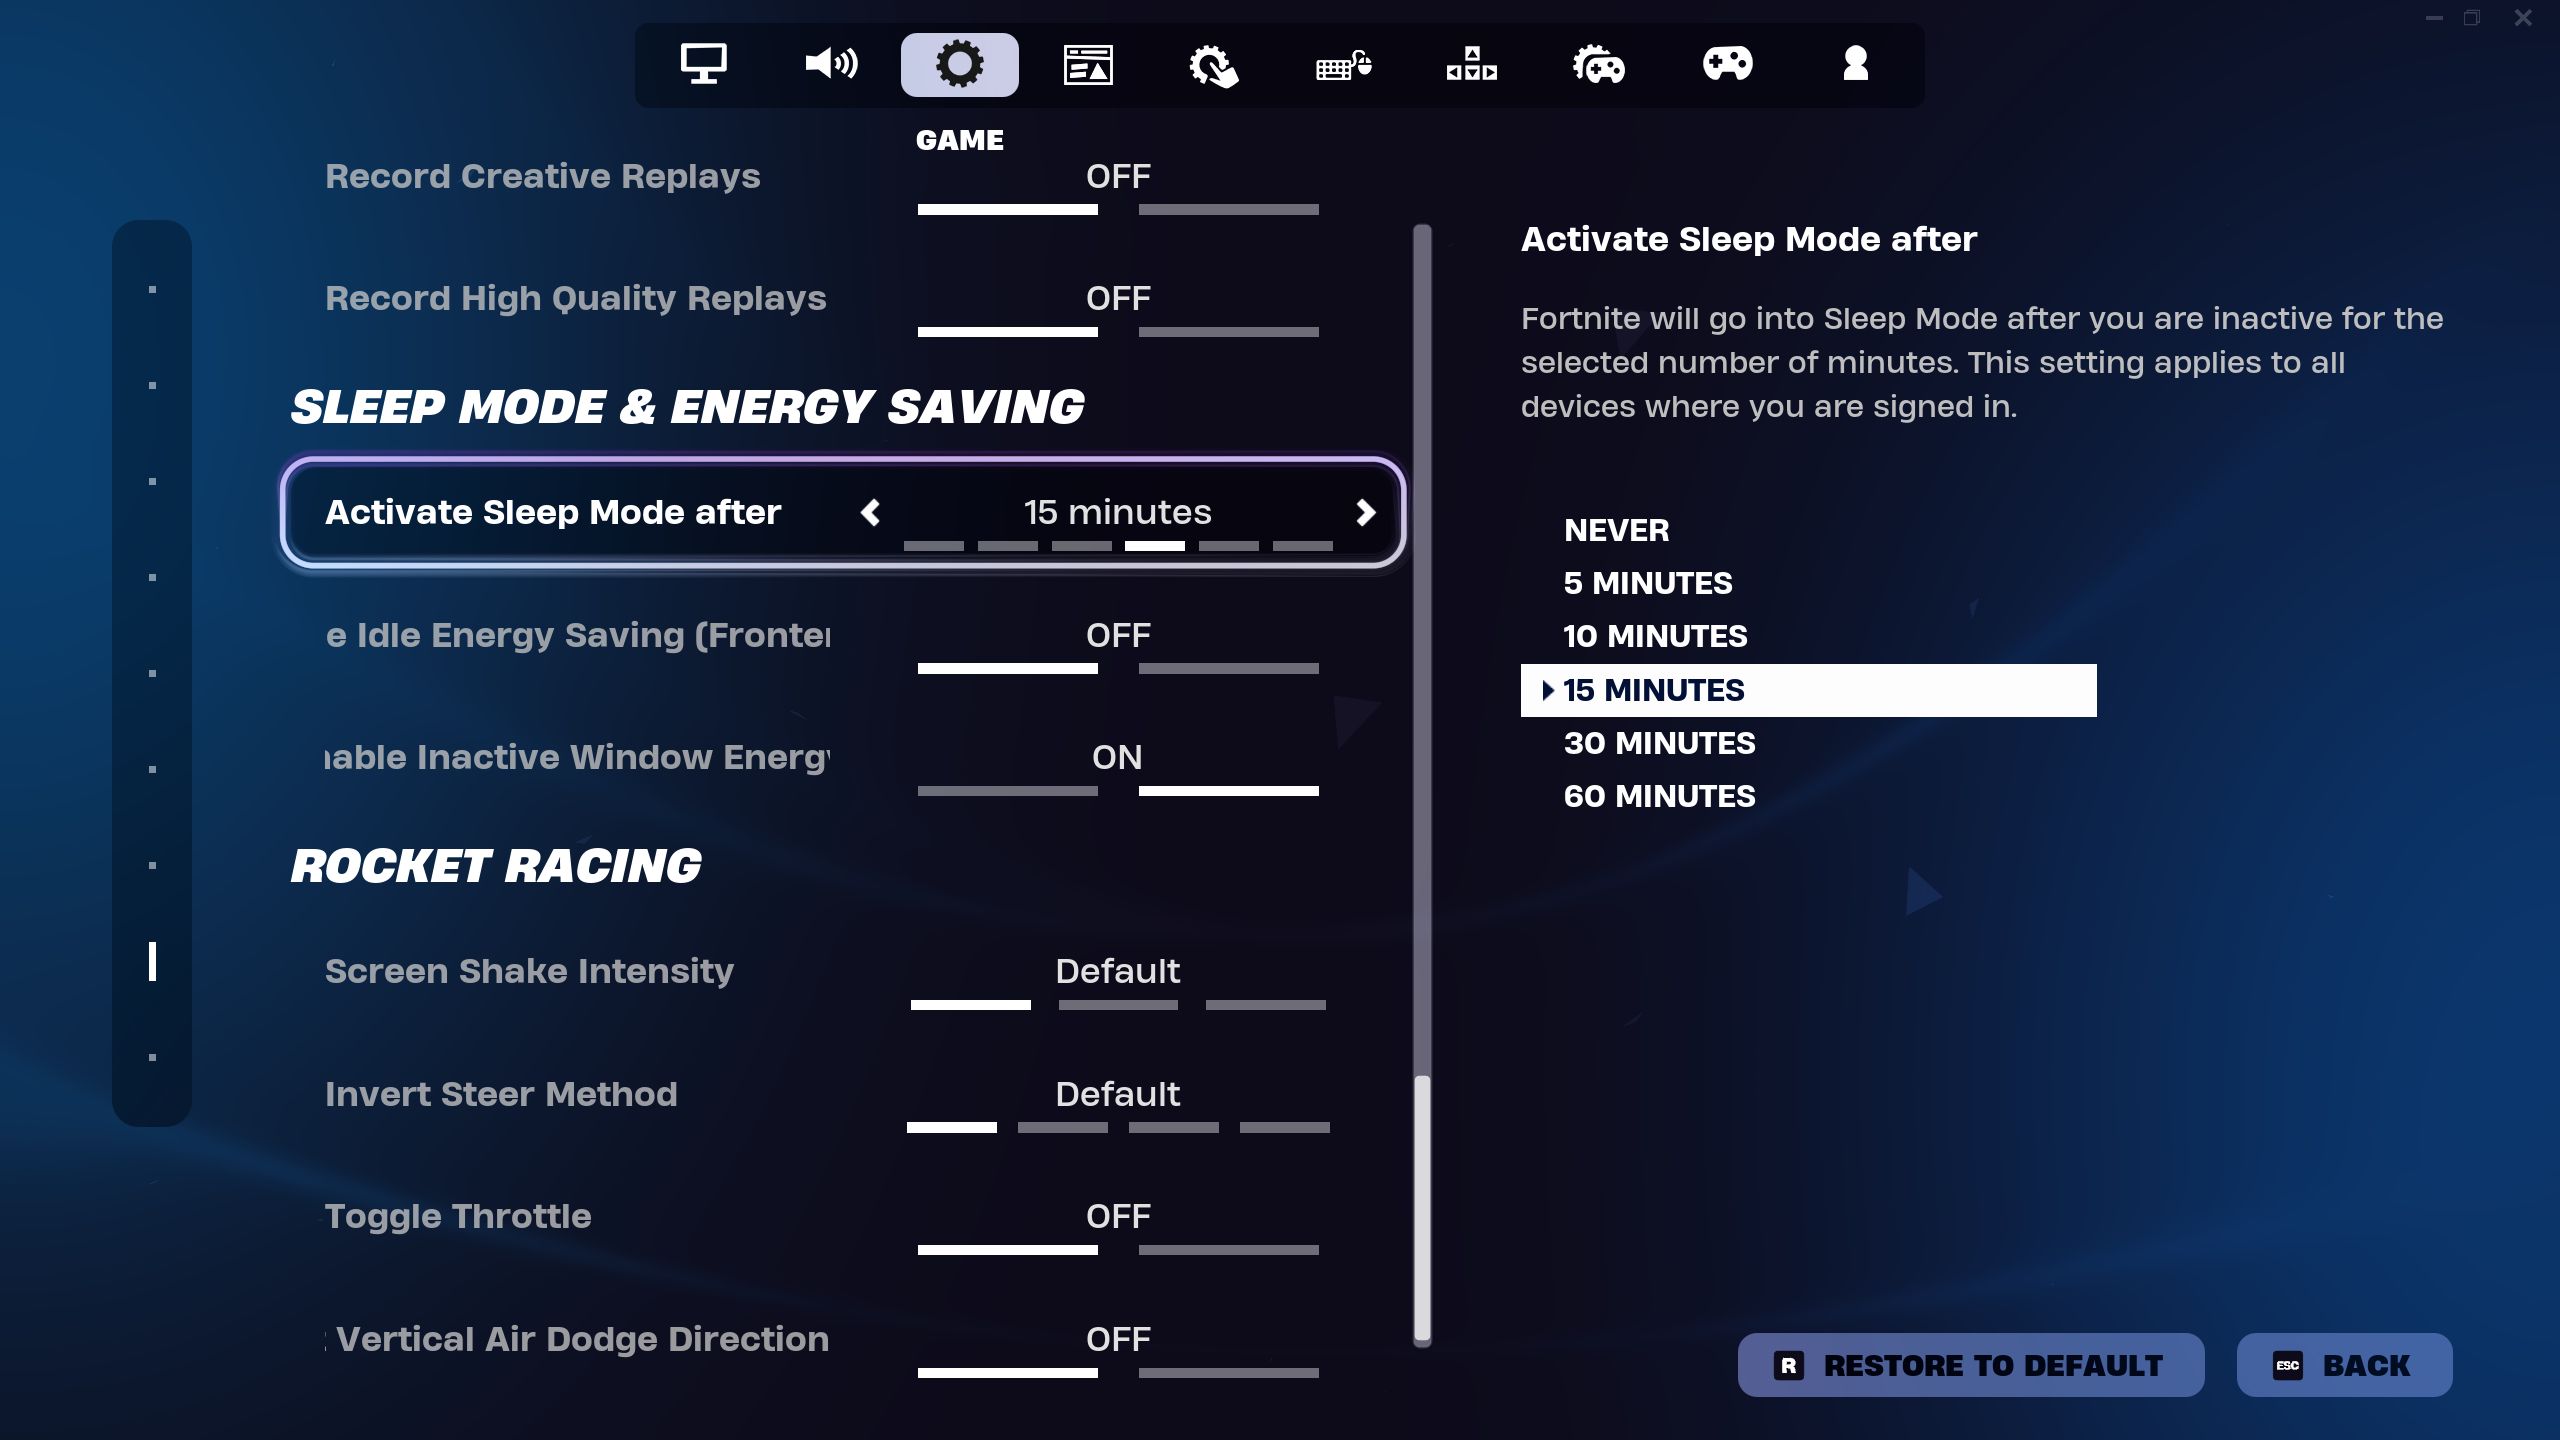Open the brightness settings tab
The image size is (2560, 1440).
702,63
